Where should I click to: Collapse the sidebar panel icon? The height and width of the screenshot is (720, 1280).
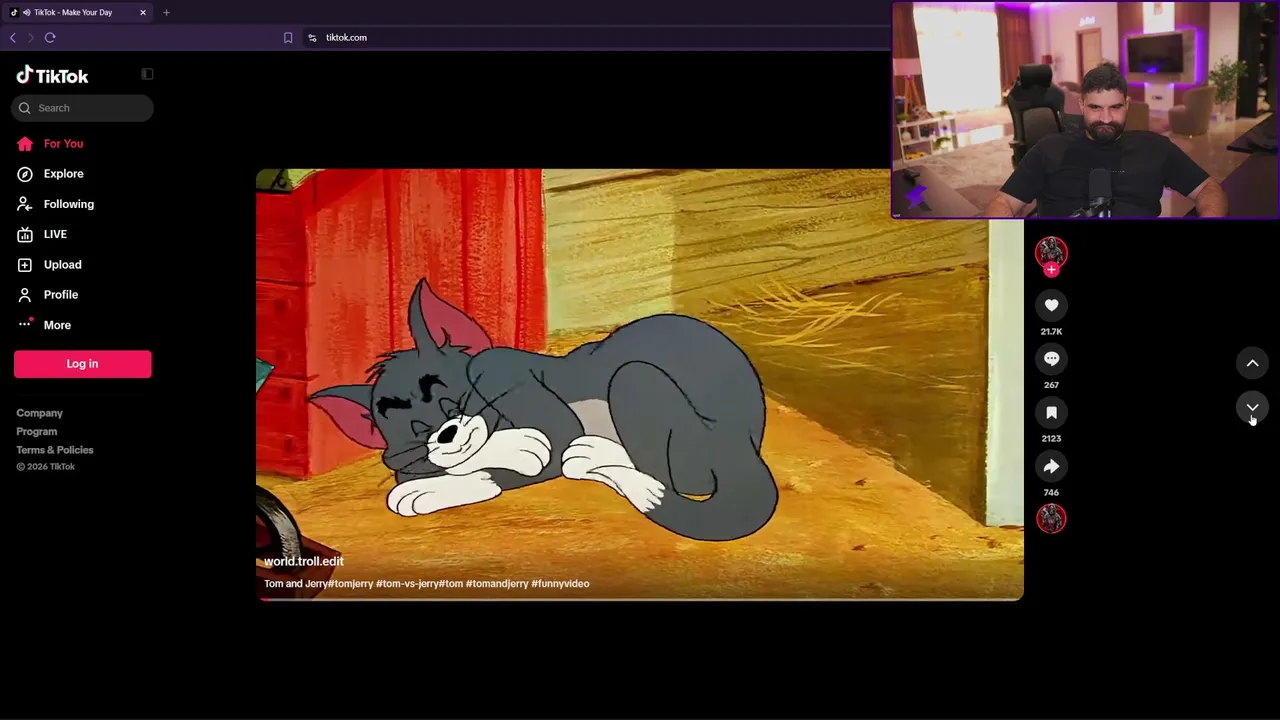click(147, 74)
